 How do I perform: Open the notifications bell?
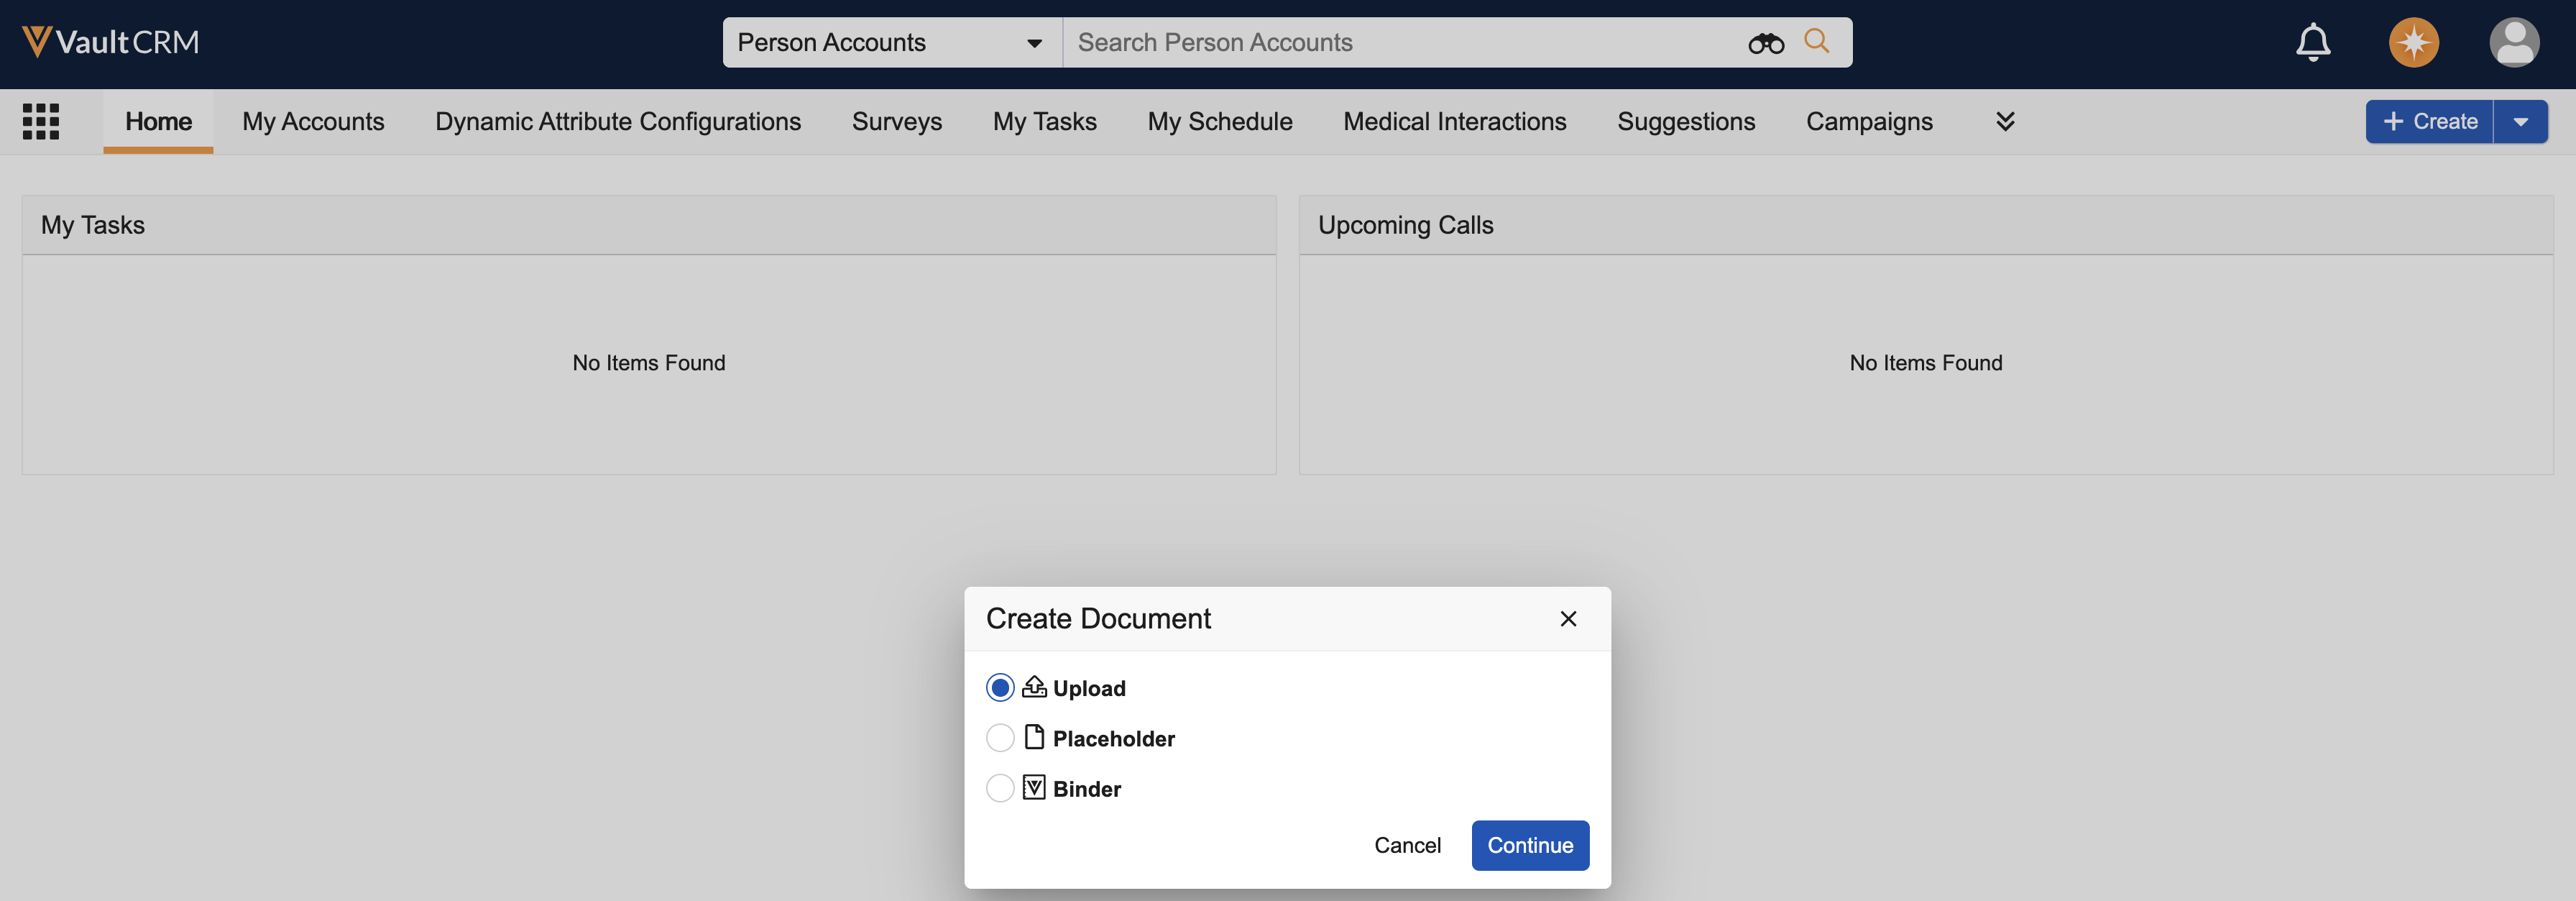point(2312,42)
